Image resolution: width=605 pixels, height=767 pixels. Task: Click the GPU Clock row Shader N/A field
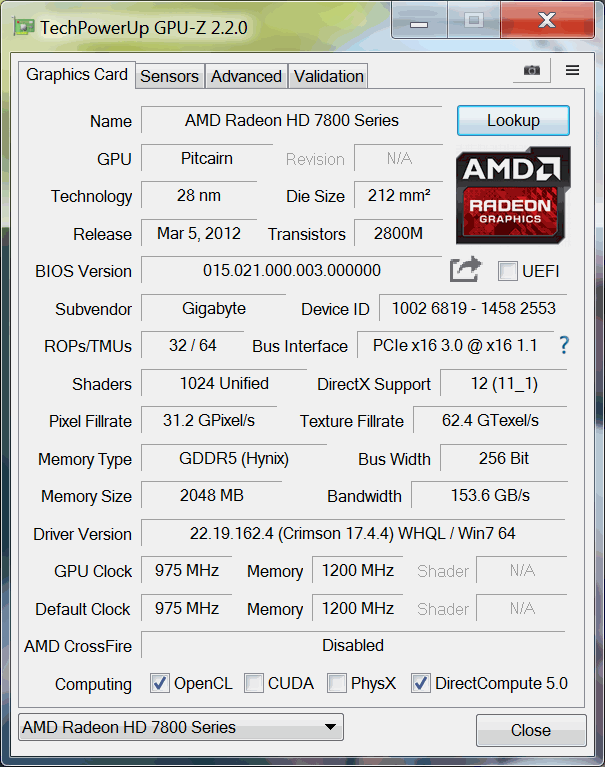tap(522, 570)
